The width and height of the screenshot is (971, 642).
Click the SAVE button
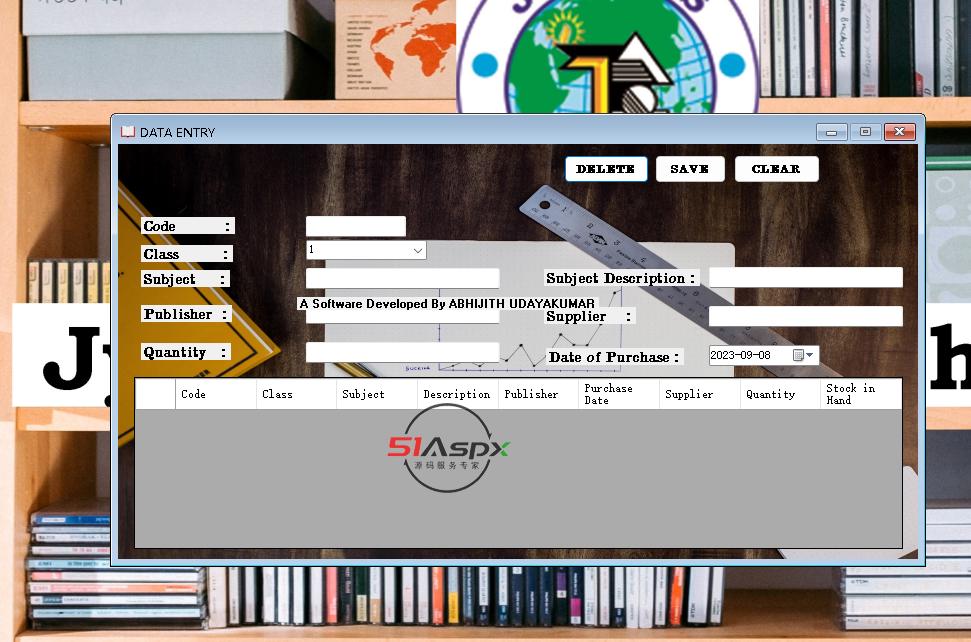[689, 169]
